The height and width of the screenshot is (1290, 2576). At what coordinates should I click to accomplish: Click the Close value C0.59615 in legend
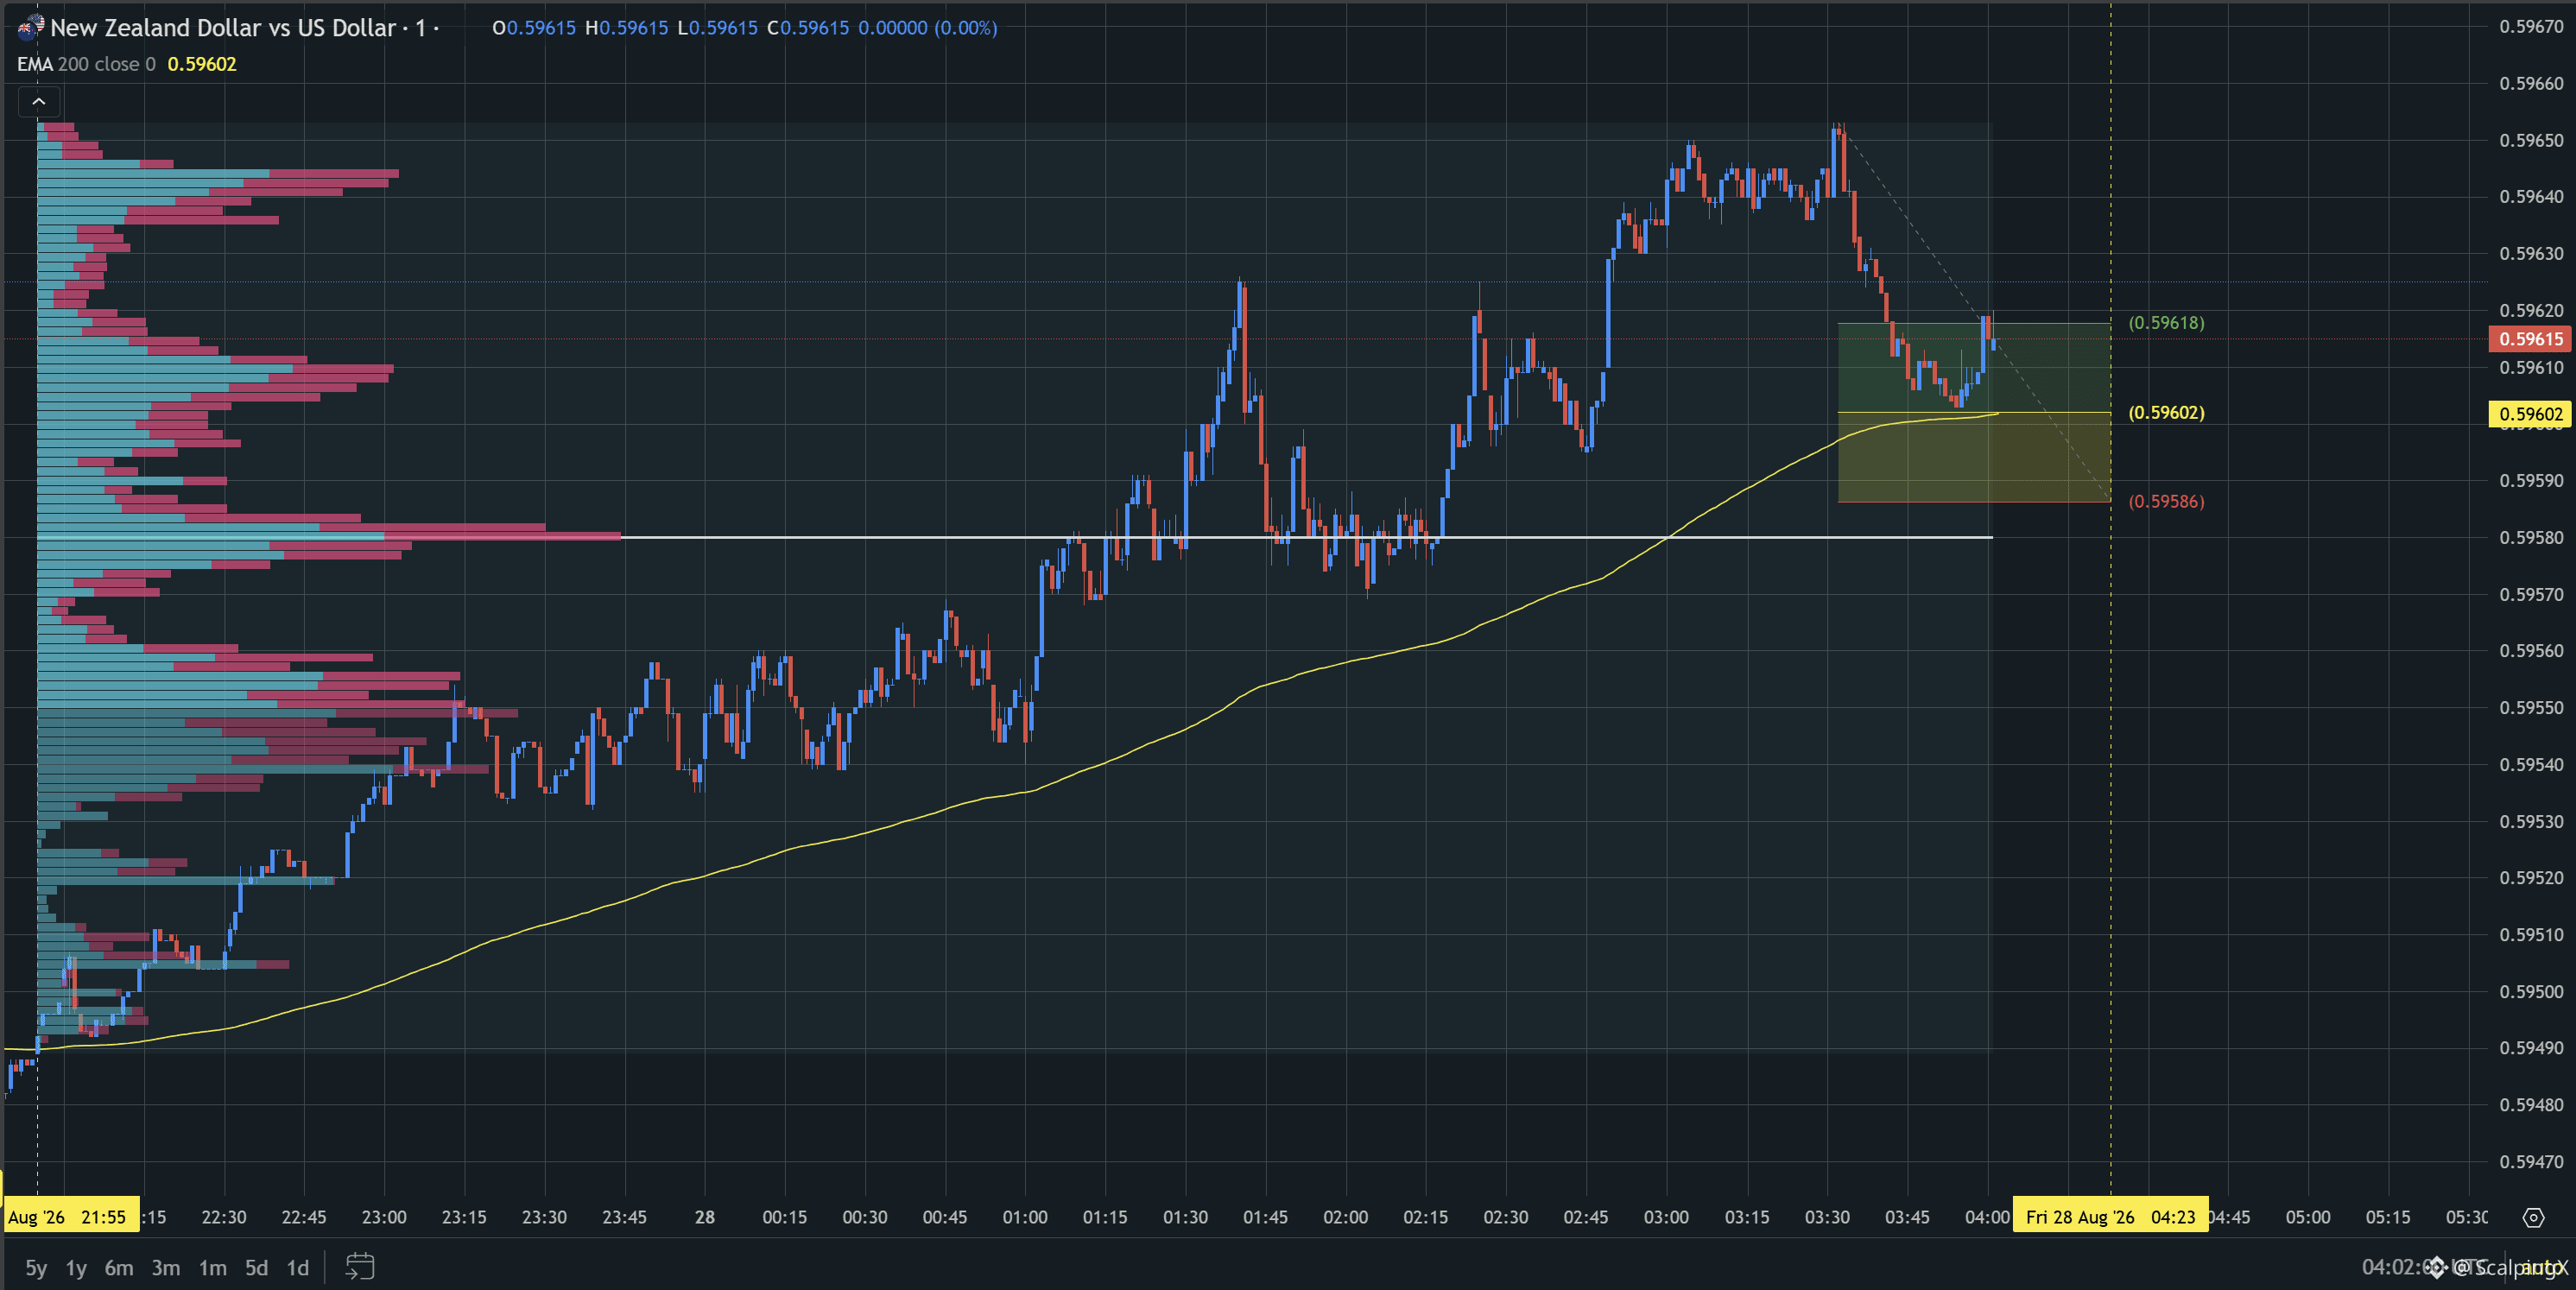click(808, 28)
